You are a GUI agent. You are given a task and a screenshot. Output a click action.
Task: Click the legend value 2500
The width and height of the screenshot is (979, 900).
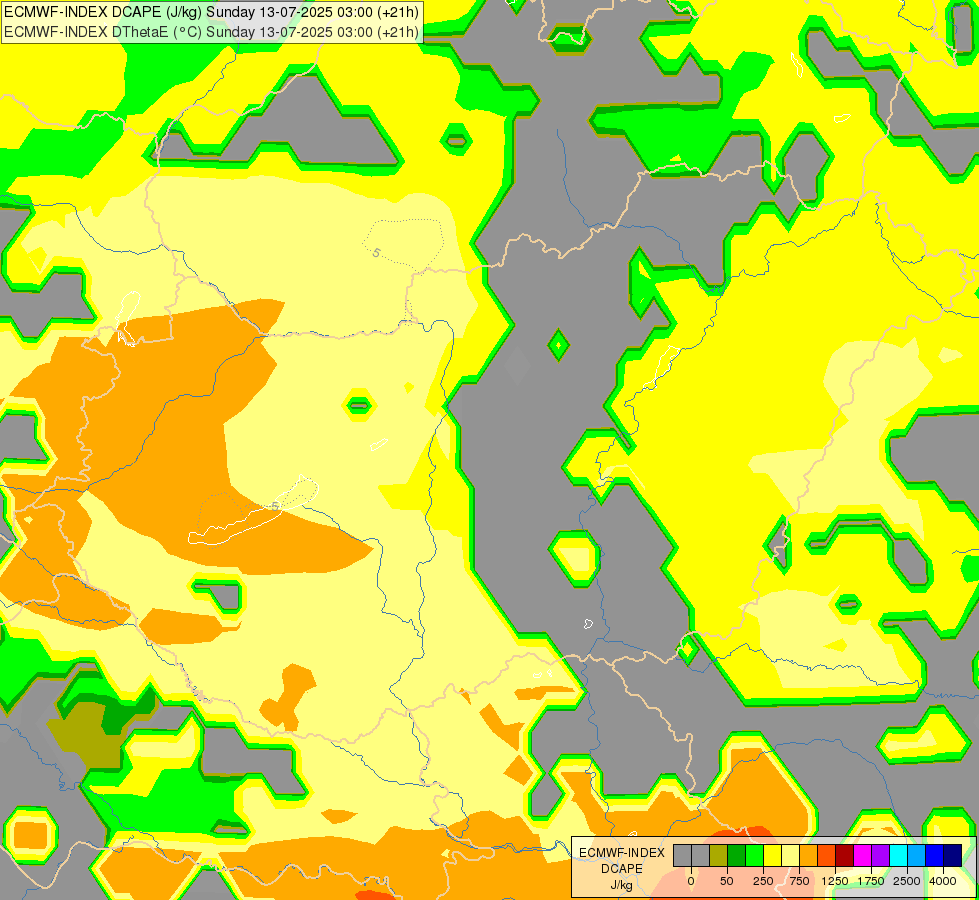tap(907, 881)
